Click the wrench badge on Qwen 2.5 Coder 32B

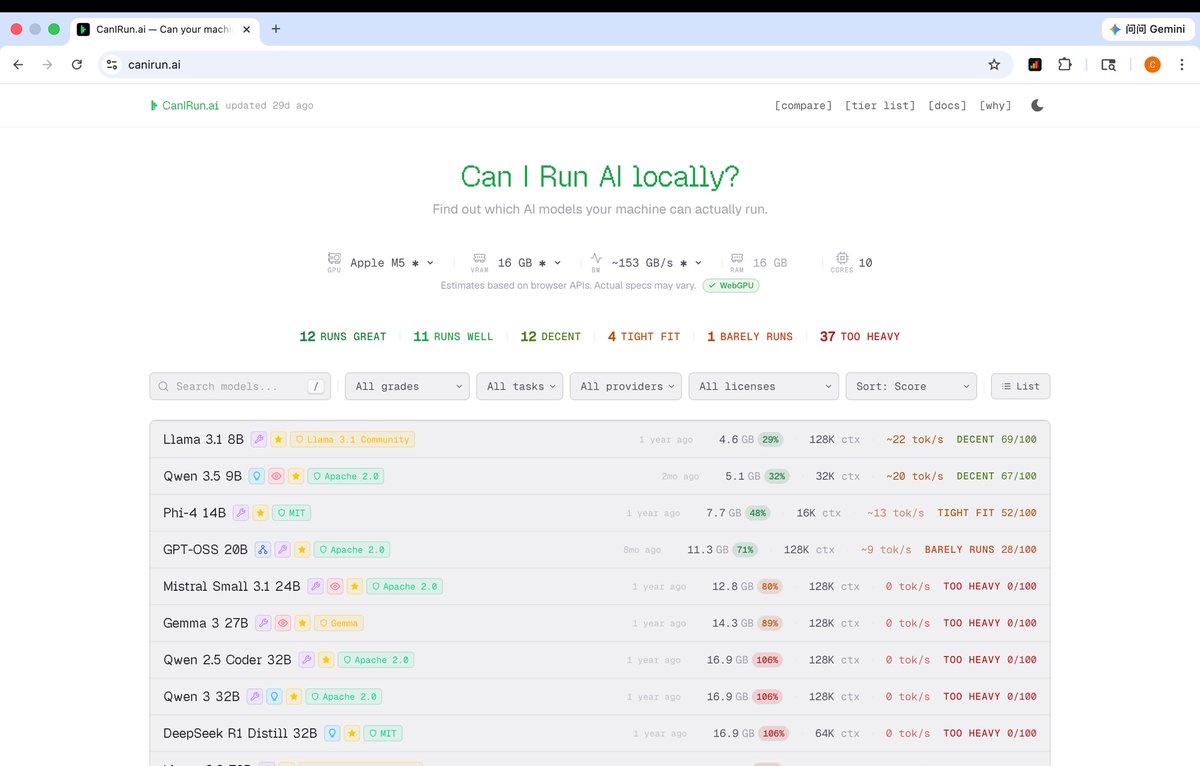(x=306, y=660)
